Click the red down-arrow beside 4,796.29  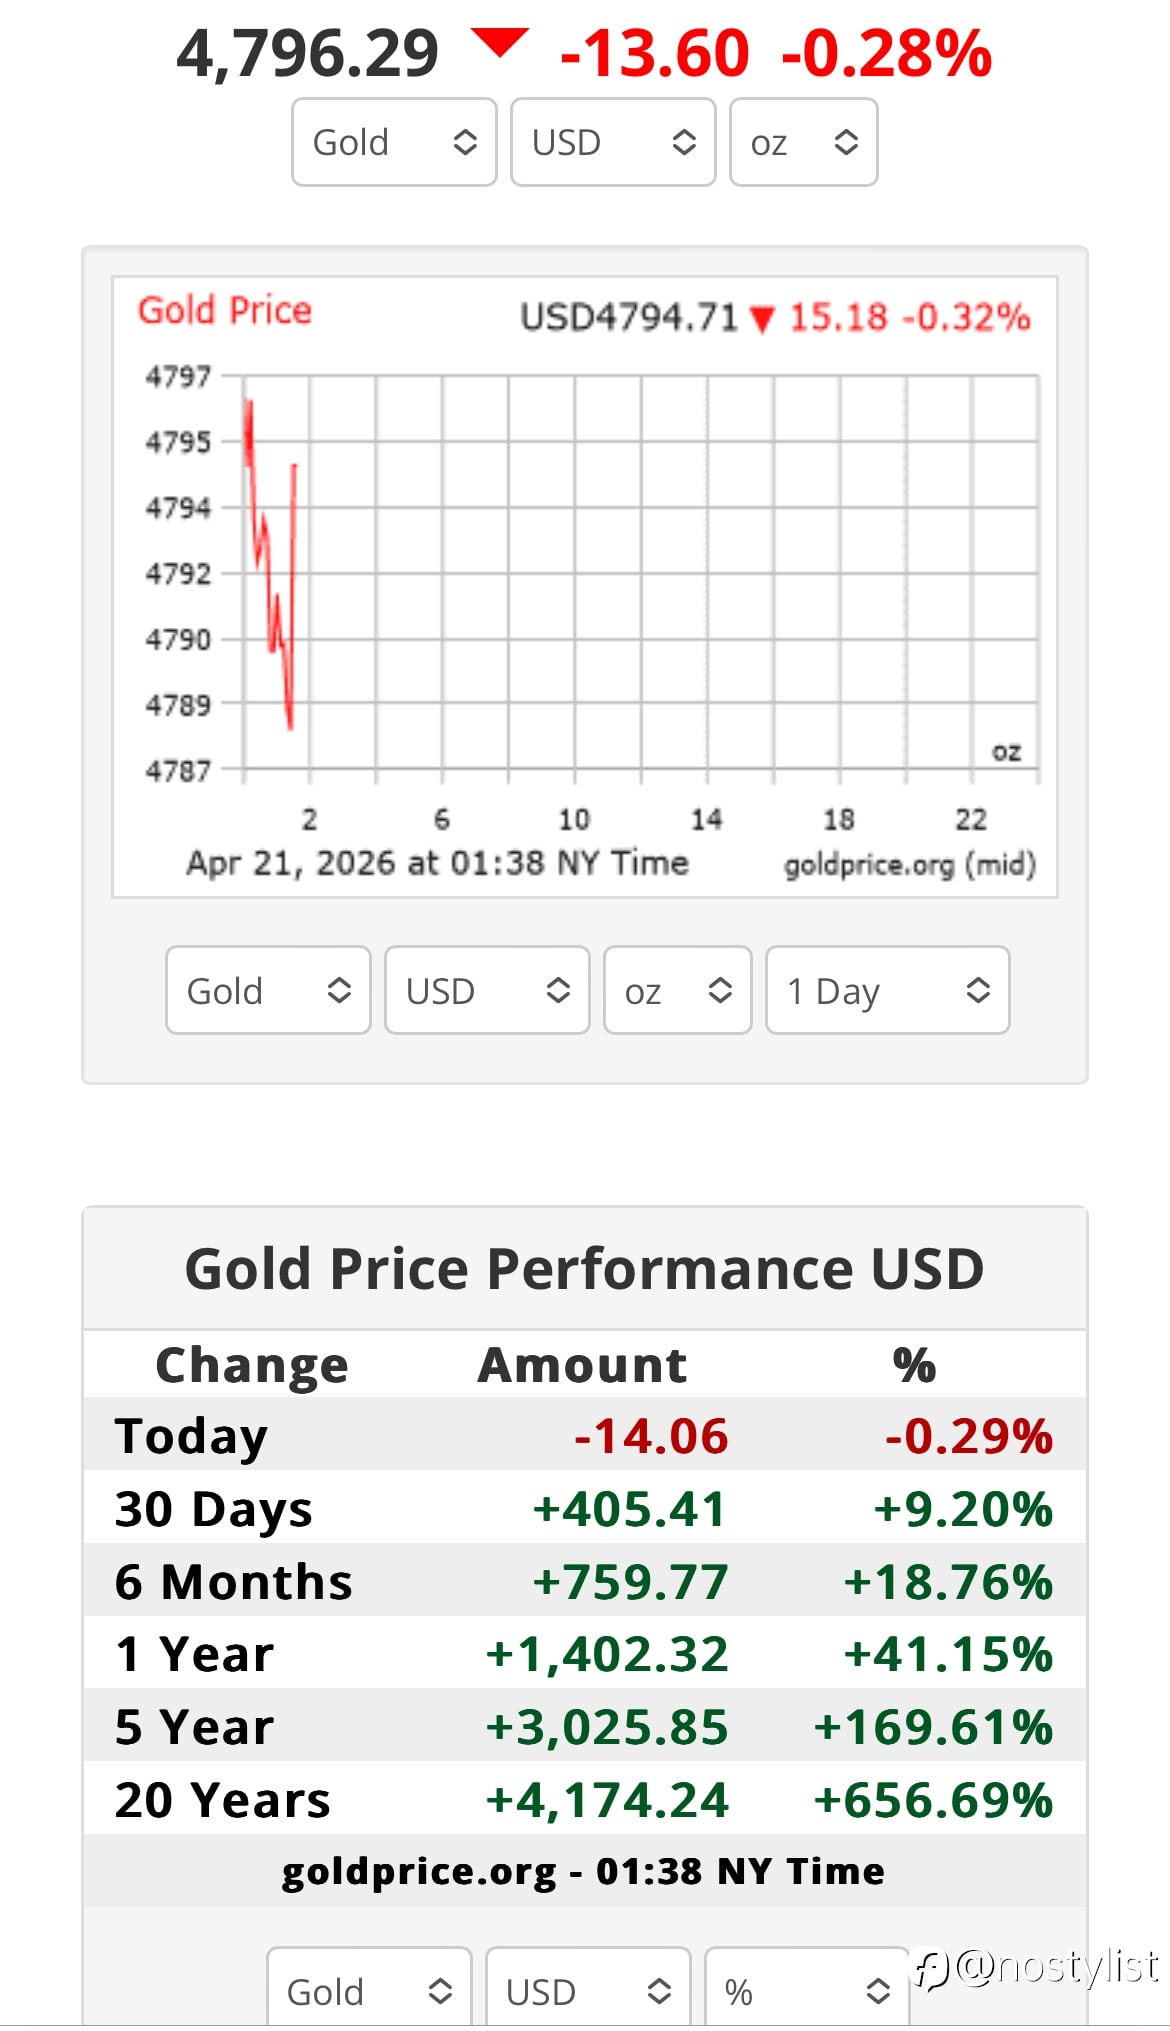click(x=499, y=44)
